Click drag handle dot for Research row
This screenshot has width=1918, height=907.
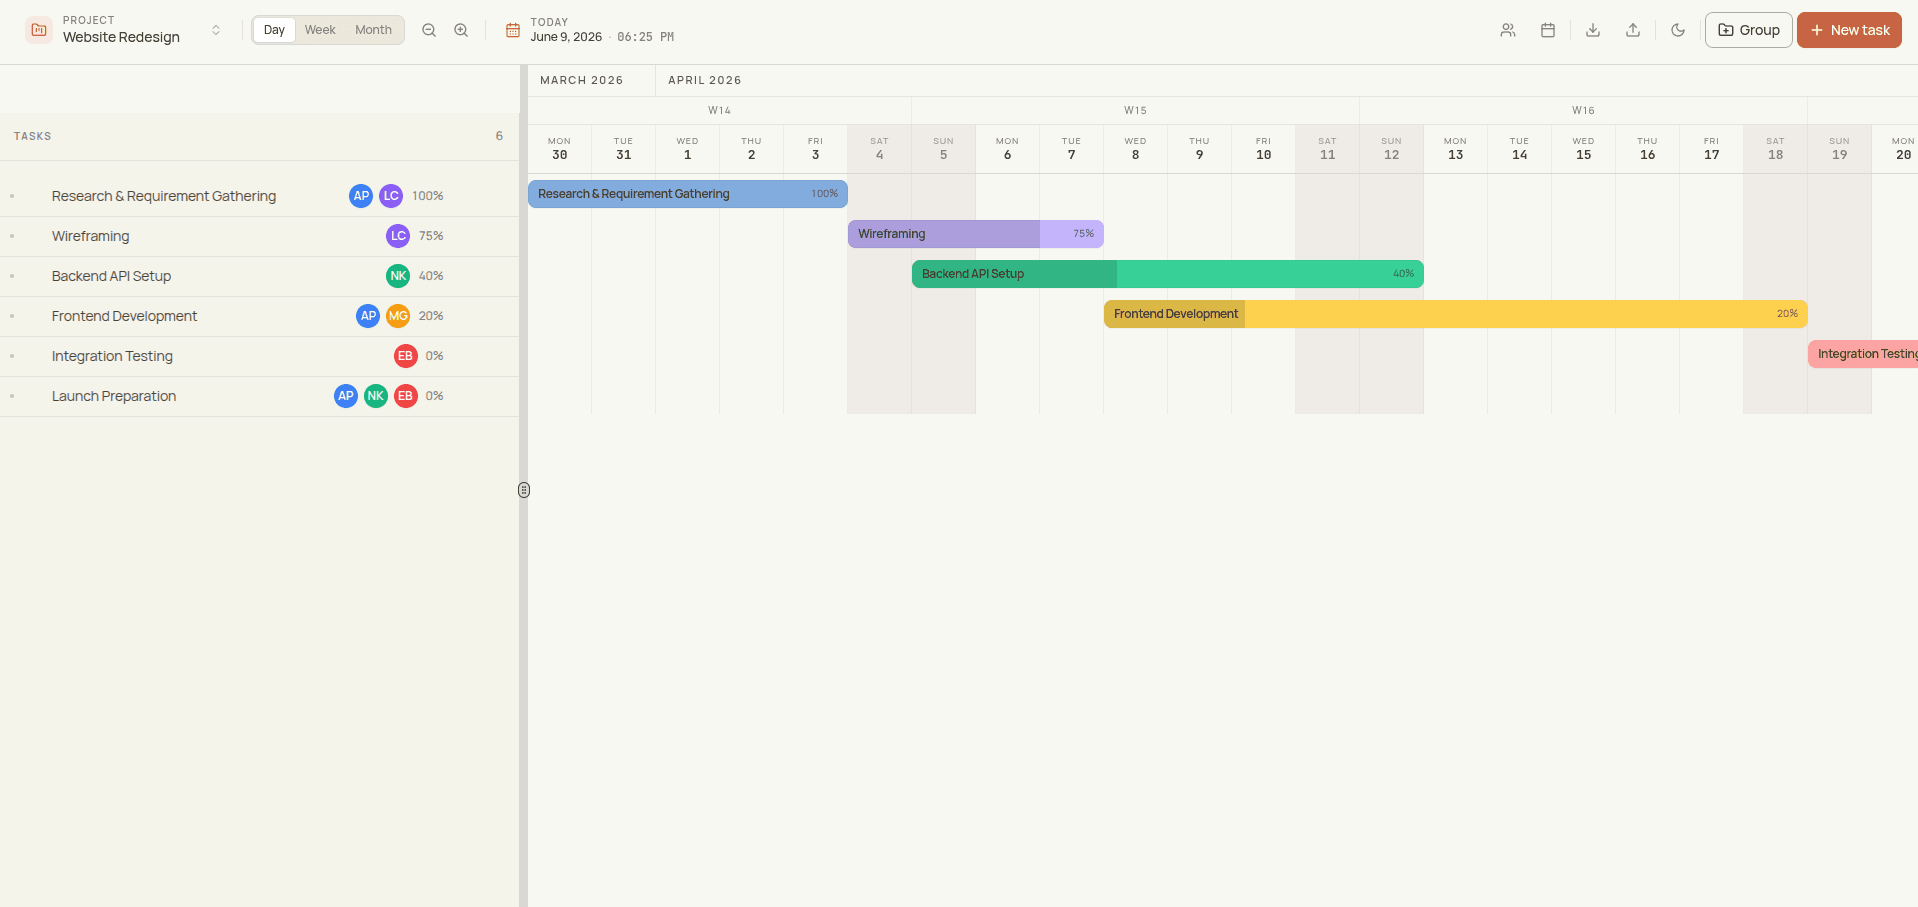12,196
